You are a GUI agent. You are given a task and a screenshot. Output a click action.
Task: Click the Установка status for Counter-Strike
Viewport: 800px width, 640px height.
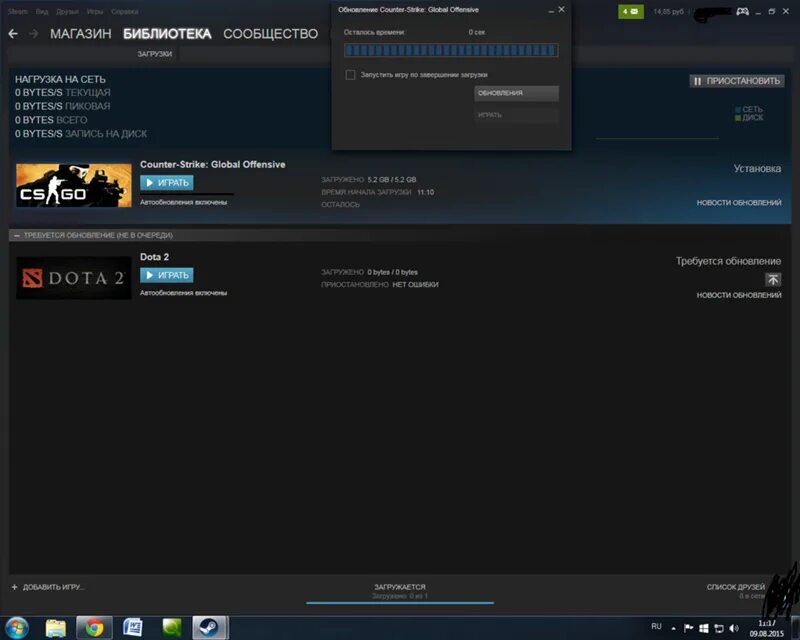[757, 168]
